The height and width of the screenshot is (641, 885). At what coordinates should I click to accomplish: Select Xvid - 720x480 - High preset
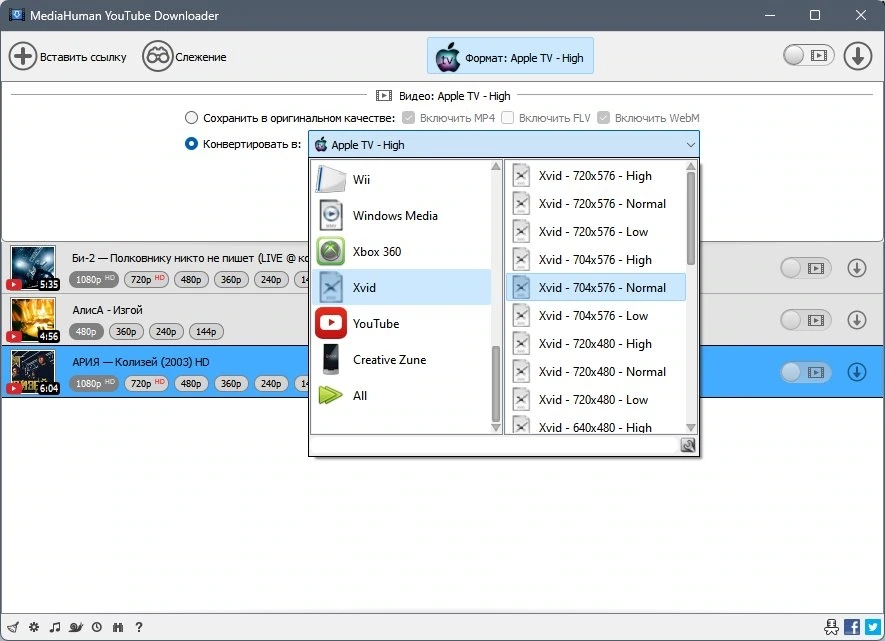point(595,344)
